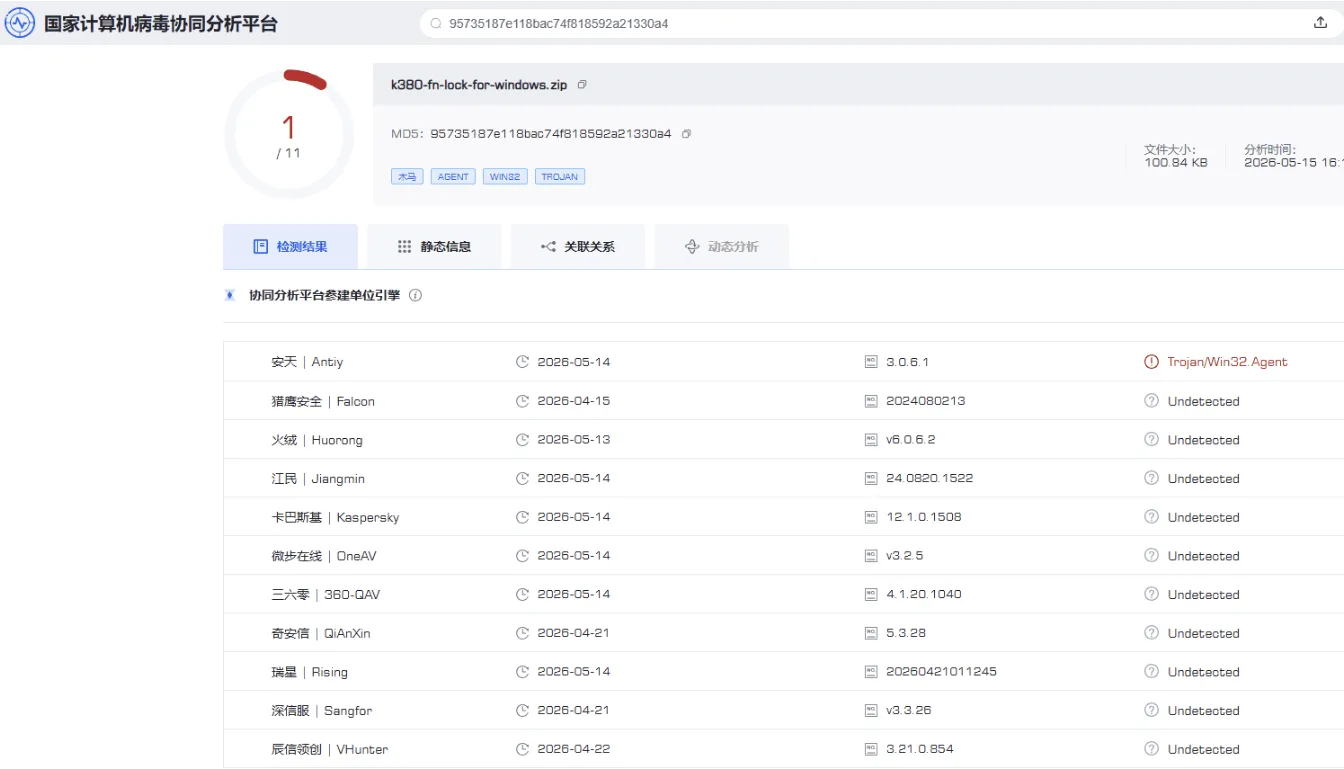Click the clock icon in the QiAnXin row
The width and height of the screenshot is (1344, 769).
[x=522, y=633]
